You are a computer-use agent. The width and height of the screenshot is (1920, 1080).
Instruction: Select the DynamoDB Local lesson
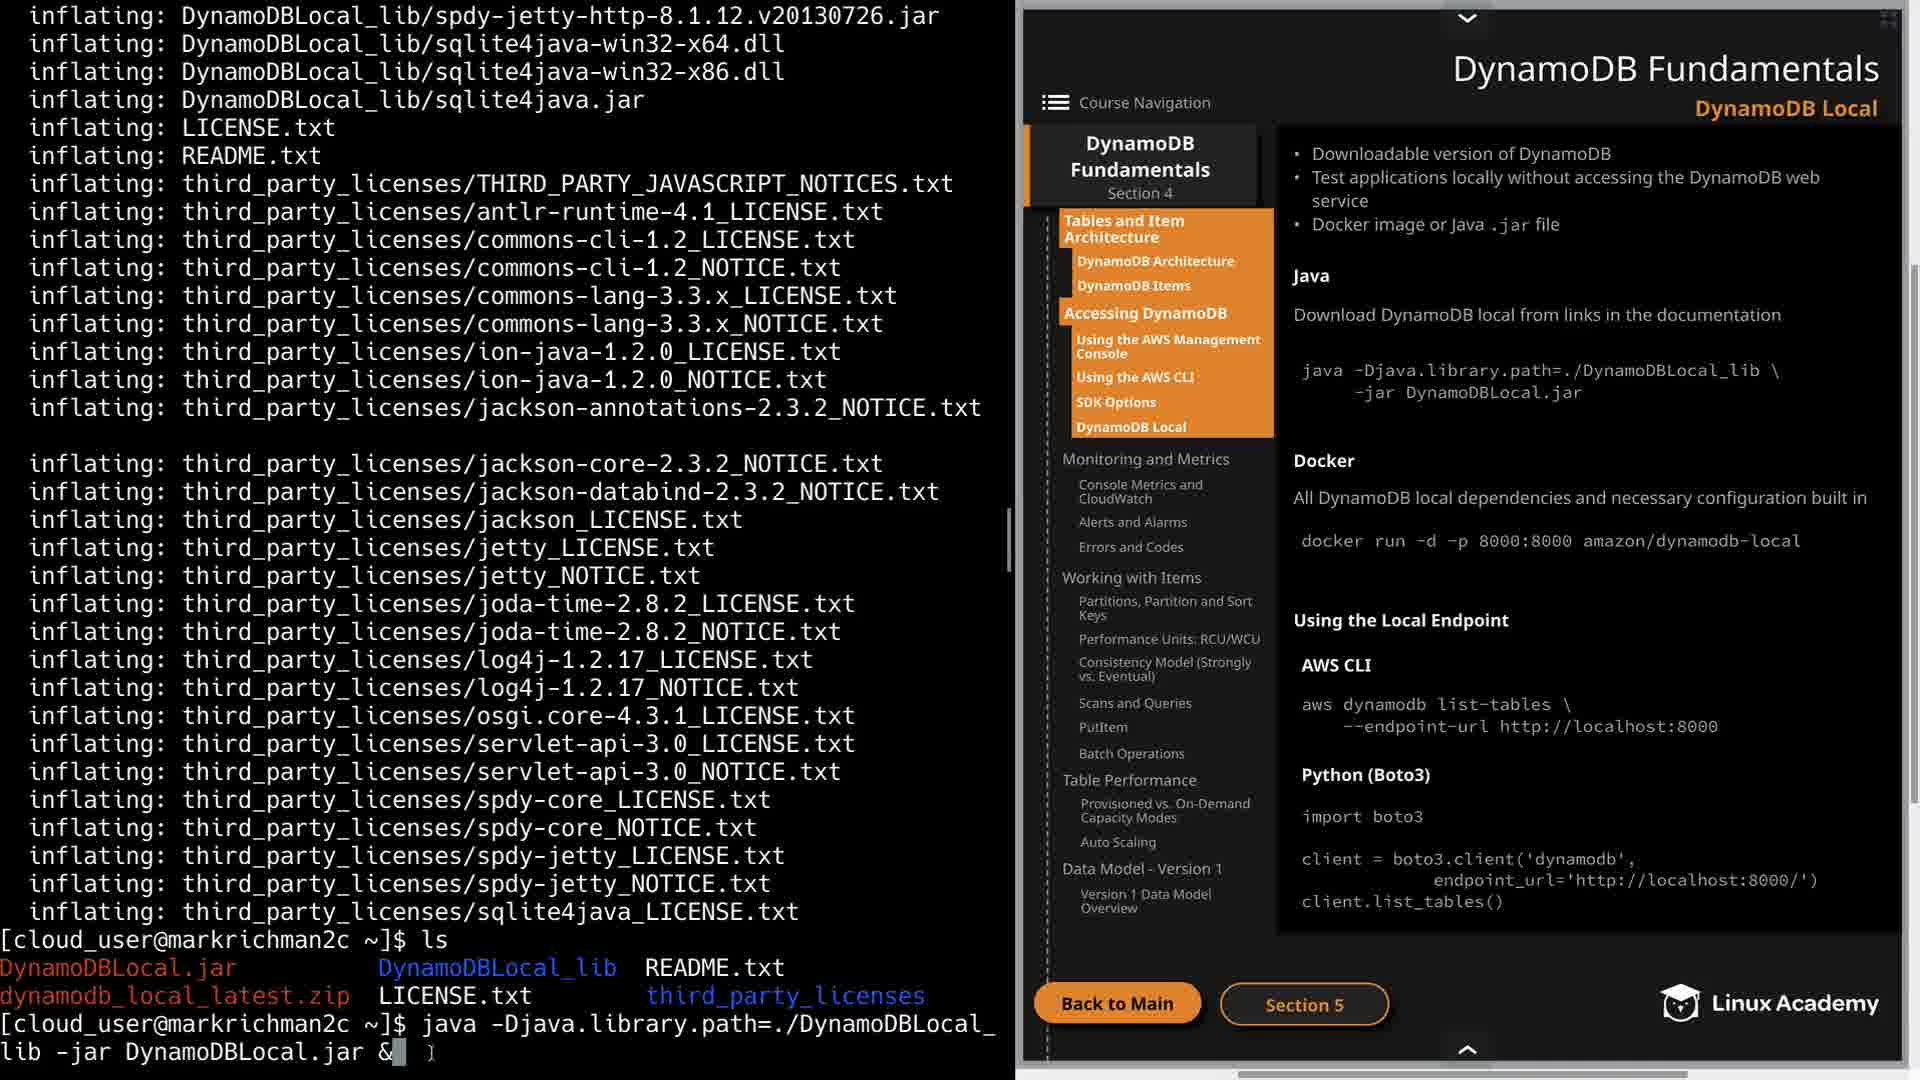tap(1131, 427)
